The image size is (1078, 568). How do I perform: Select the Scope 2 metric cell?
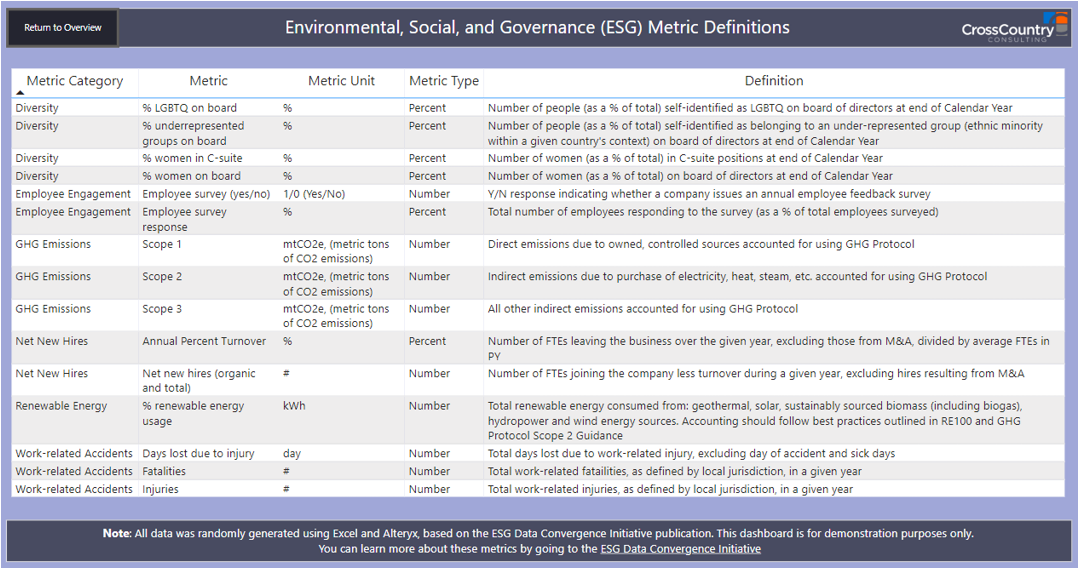[x=162, y=277]
